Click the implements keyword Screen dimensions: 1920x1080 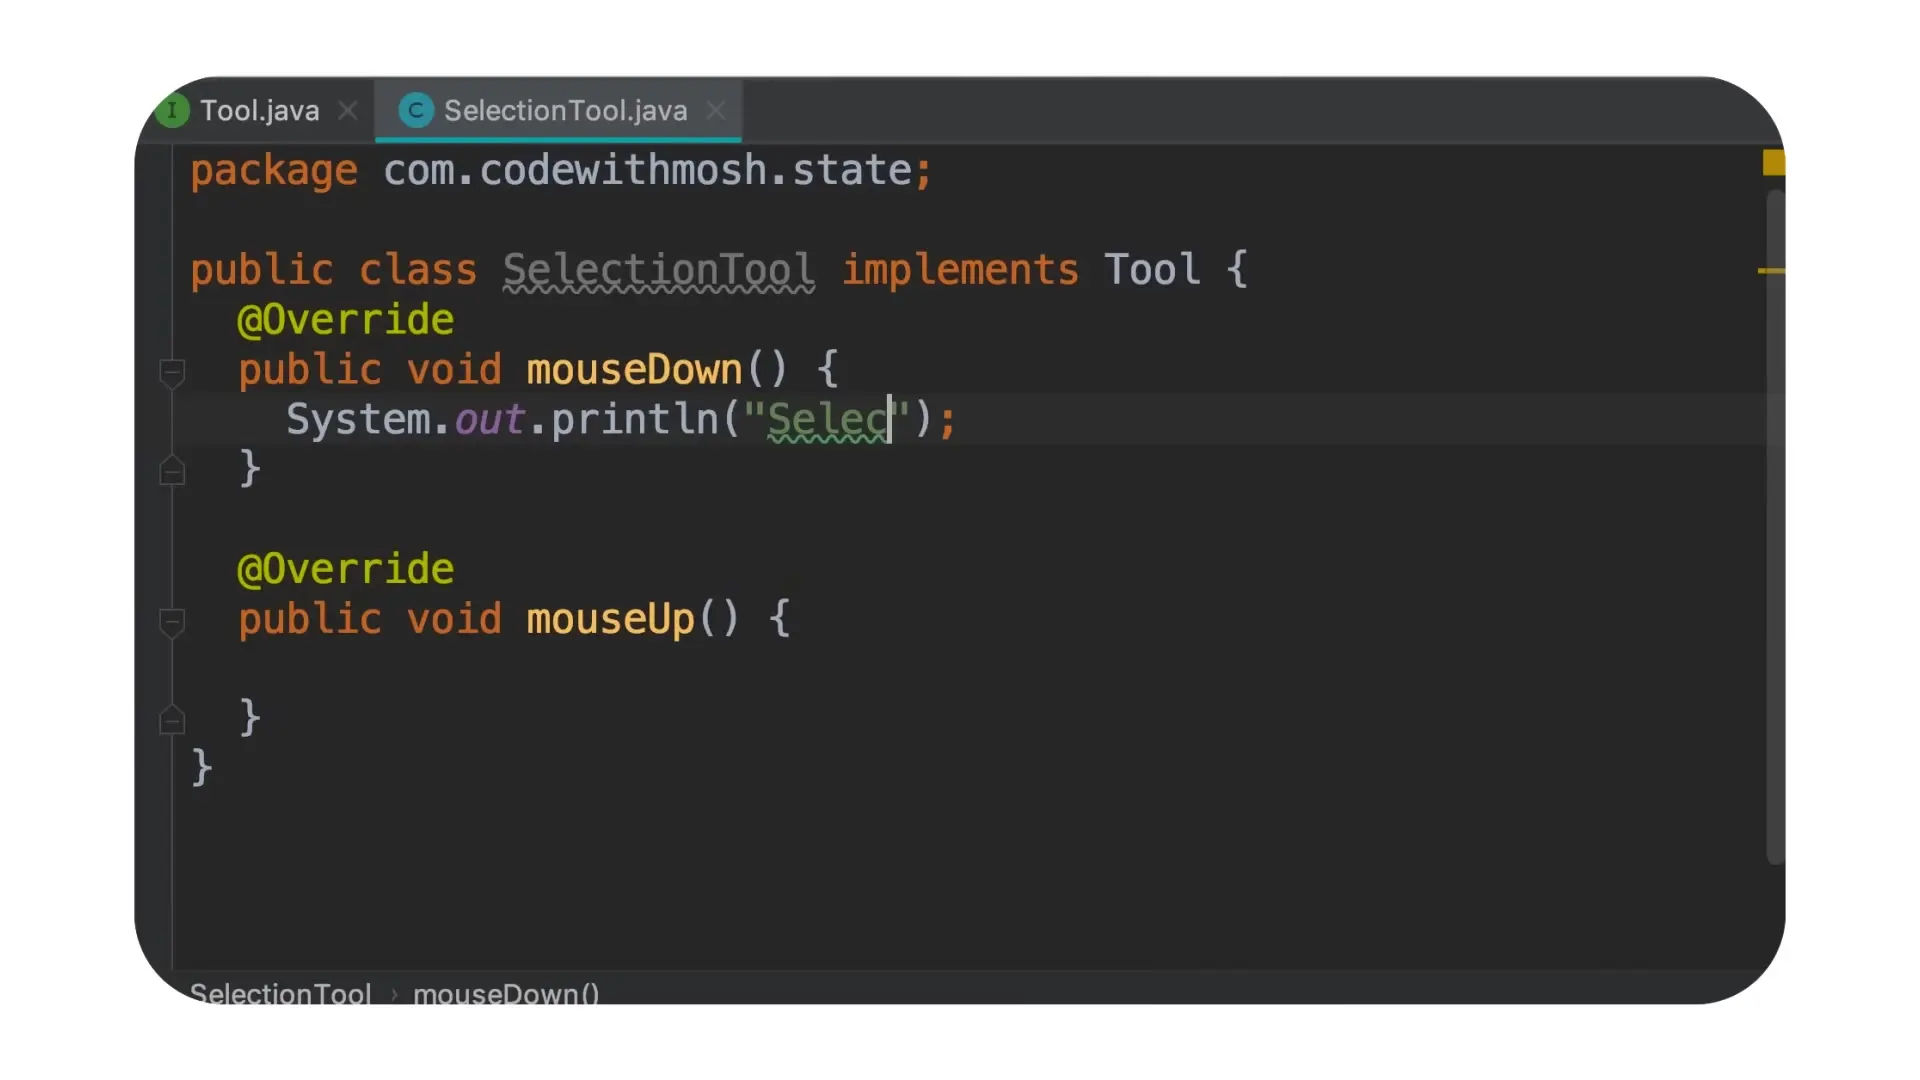(960, 270)
